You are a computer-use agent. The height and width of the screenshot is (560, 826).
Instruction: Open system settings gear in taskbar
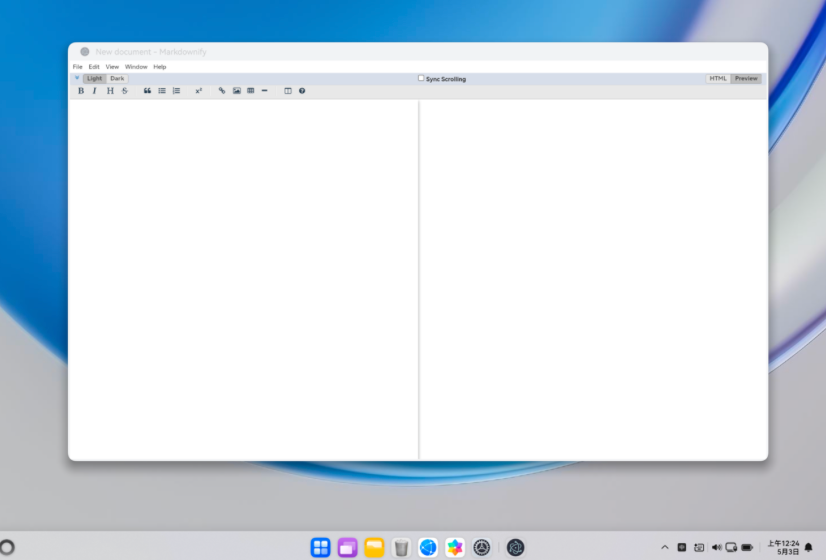tap(481, 547)
